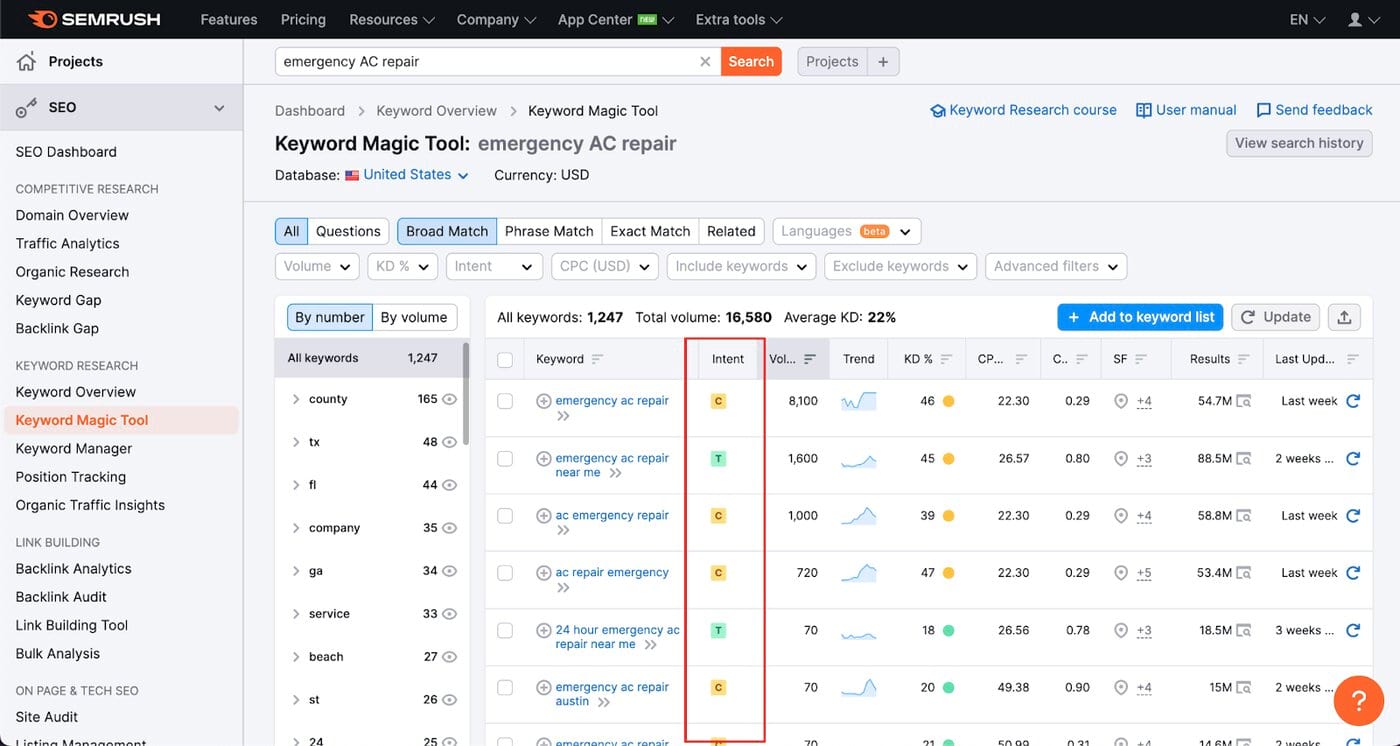Click the export upload icon
1400x746 pixels.
pyautogui.click(x=1344, y=317)
